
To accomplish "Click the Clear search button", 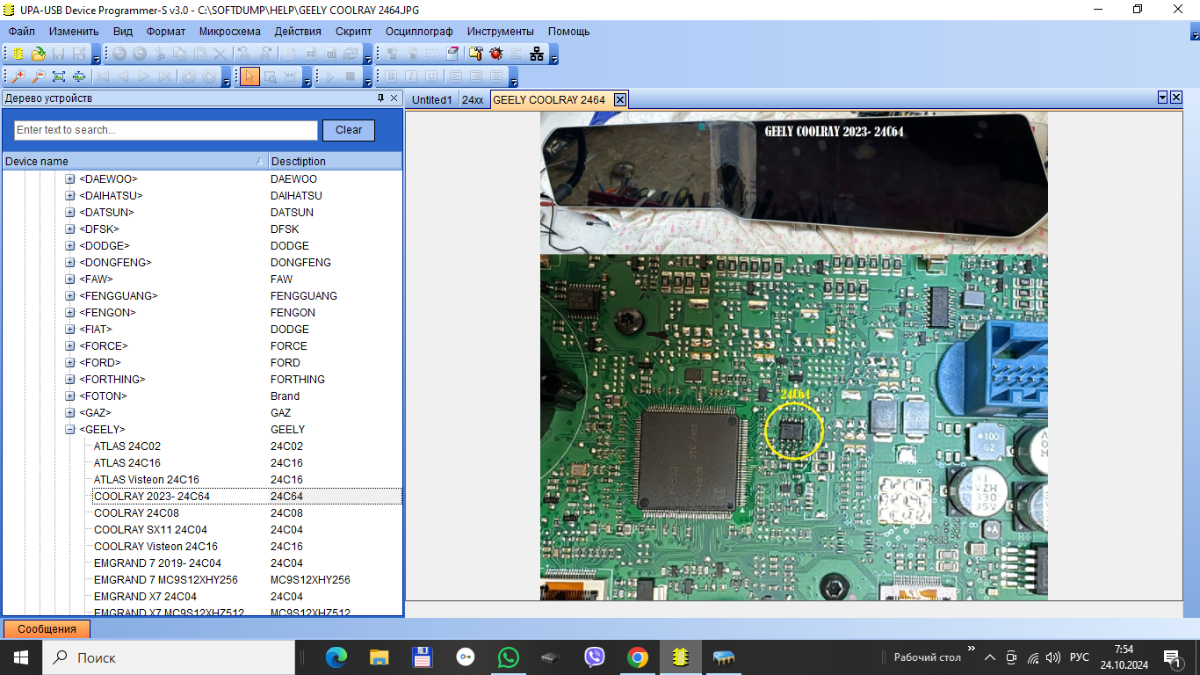I will (348, 130).
